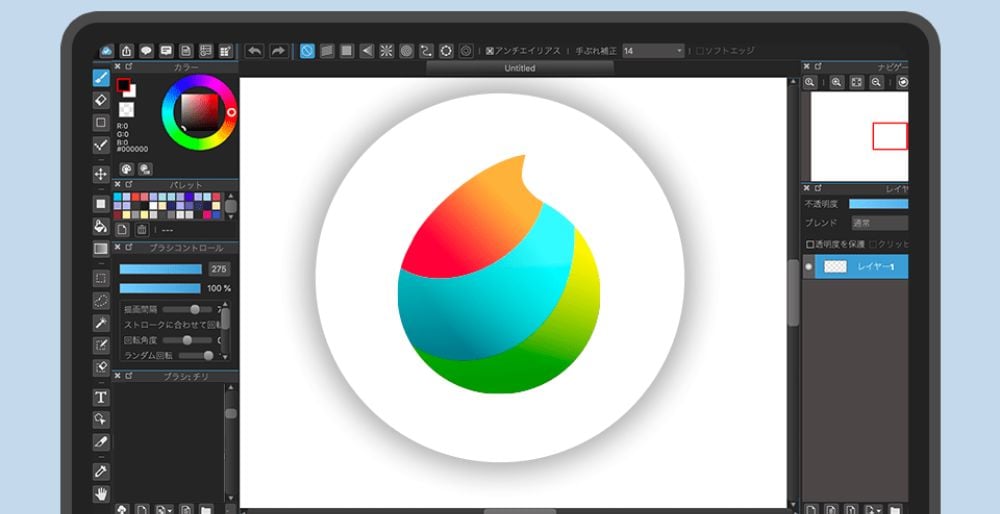This screenshot has height=514, width=1000.
Task: Click the red navigator viewport rectangle
Action: pos(889,136)
